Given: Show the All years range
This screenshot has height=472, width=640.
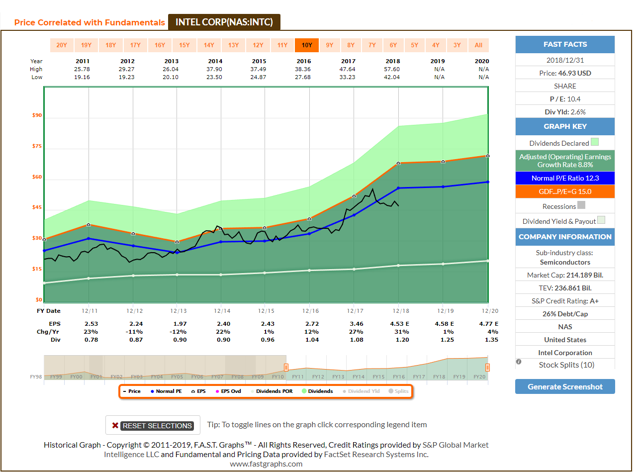Looking at the screenshot, I should pyautogui.click(x=479, y=45).
